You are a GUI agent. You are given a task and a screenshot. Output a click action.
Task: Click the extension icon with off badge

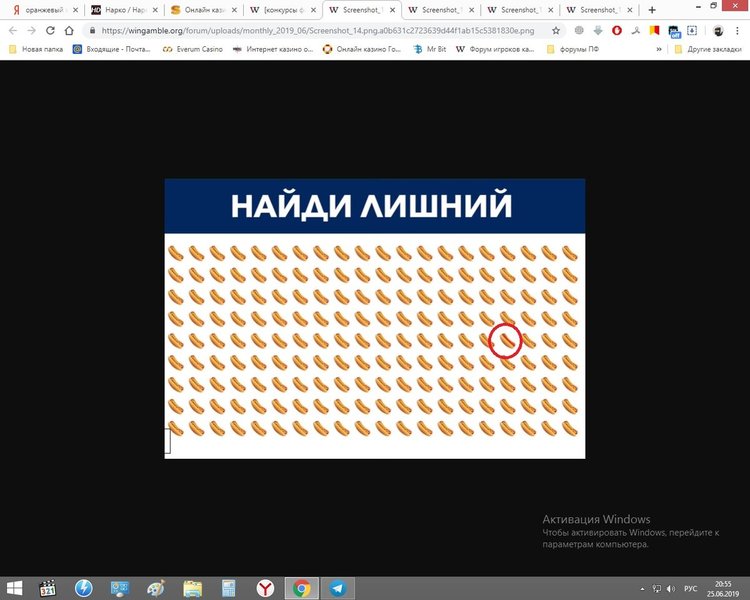[674, 32]
